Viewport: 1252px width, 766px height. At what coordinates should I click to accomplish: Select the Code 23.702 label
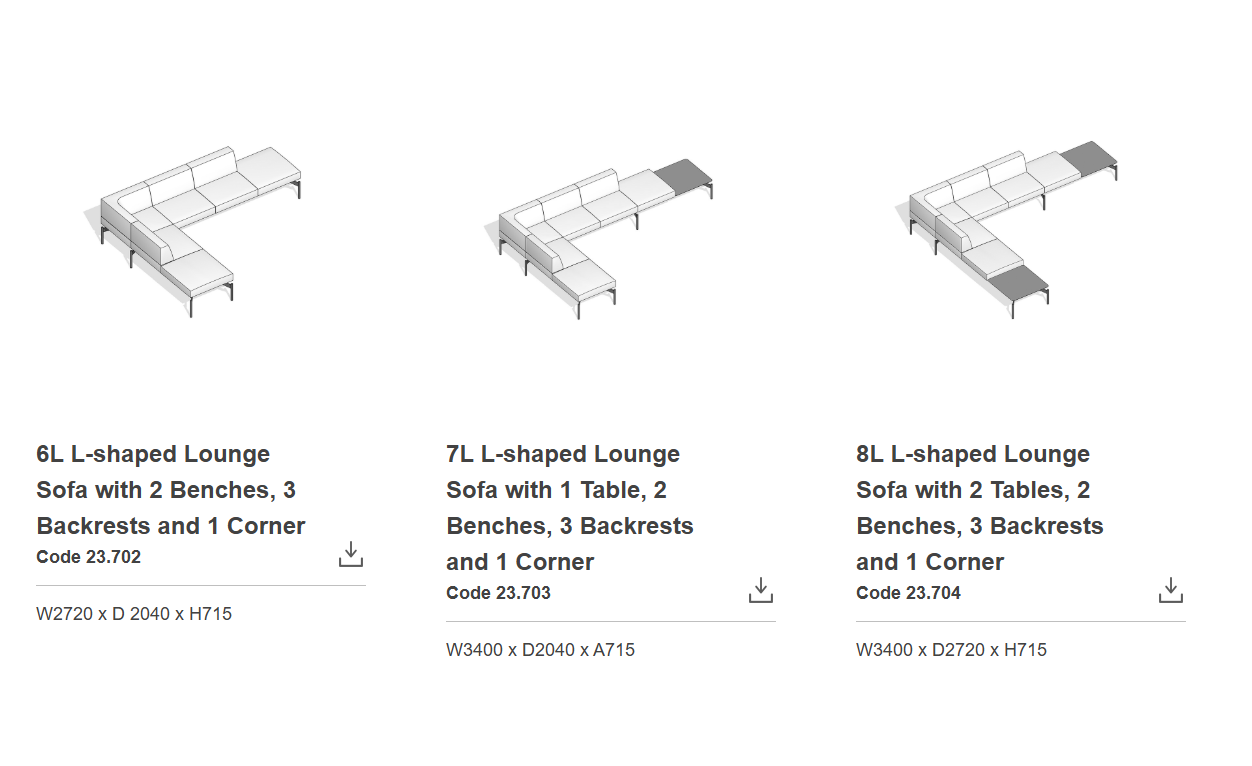(89, 557)
